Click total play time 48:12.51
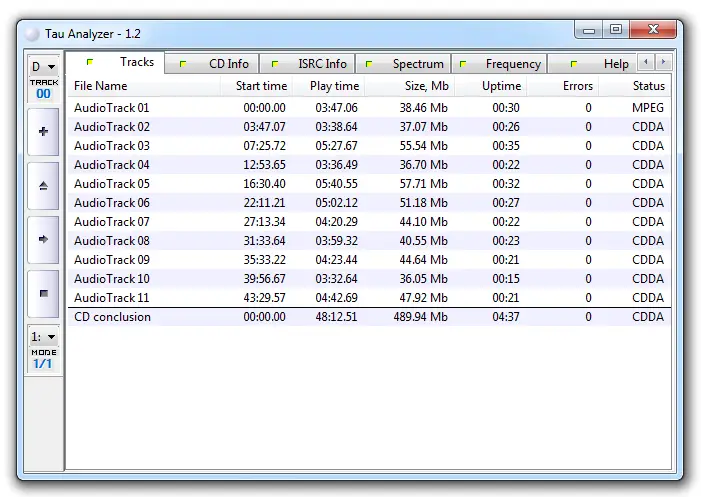Image resolution: width=701 pixels, height=497 pixels. click(336, 317)
